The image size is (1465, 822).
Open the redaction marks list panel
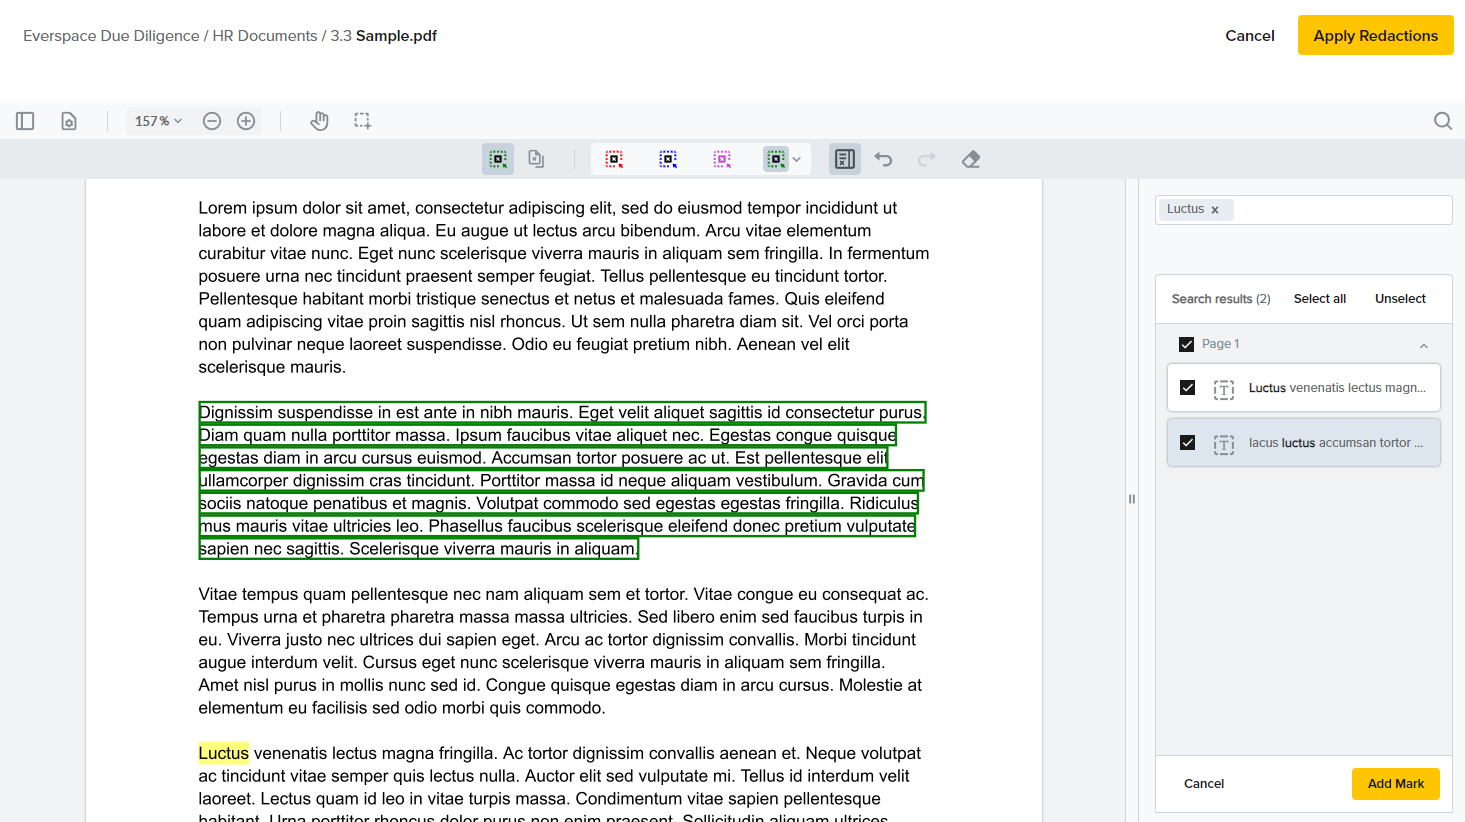point(844,158)
